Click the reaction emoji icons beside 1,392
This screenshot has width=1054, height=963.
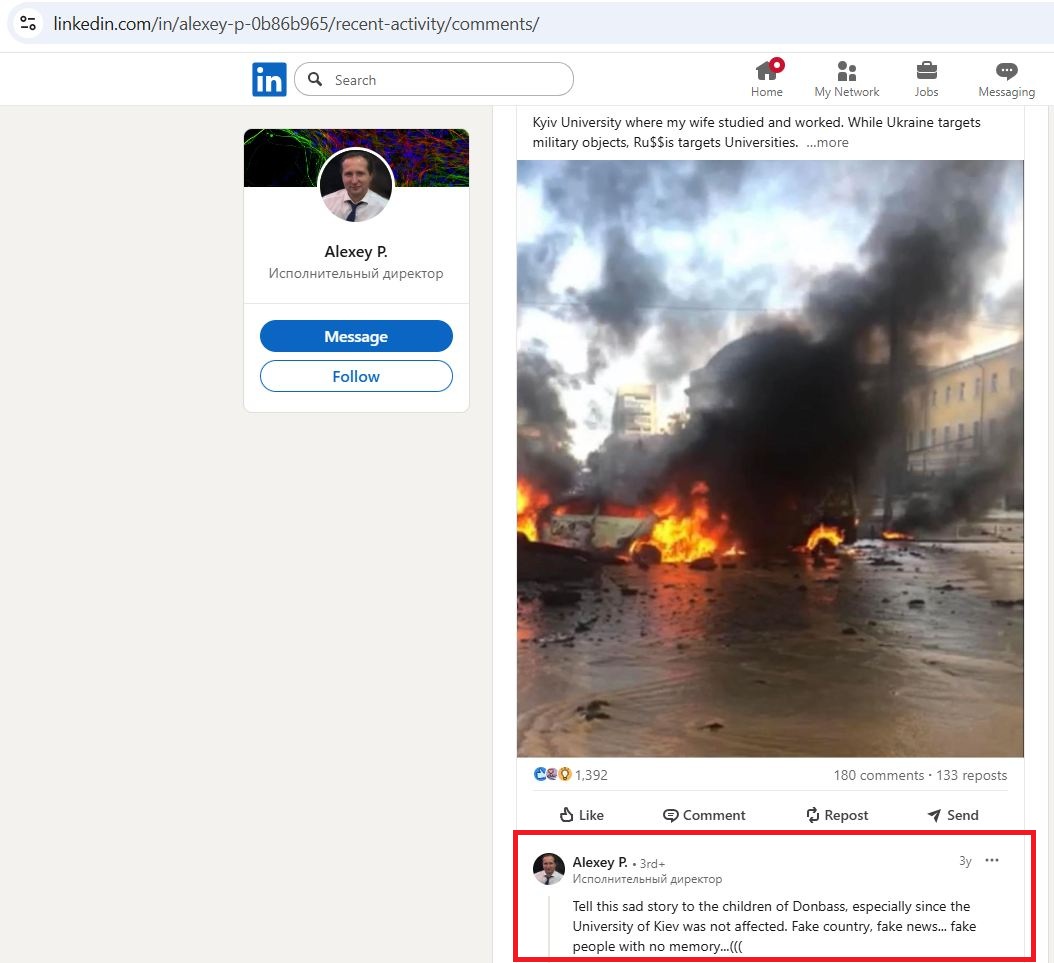(552, 775)
